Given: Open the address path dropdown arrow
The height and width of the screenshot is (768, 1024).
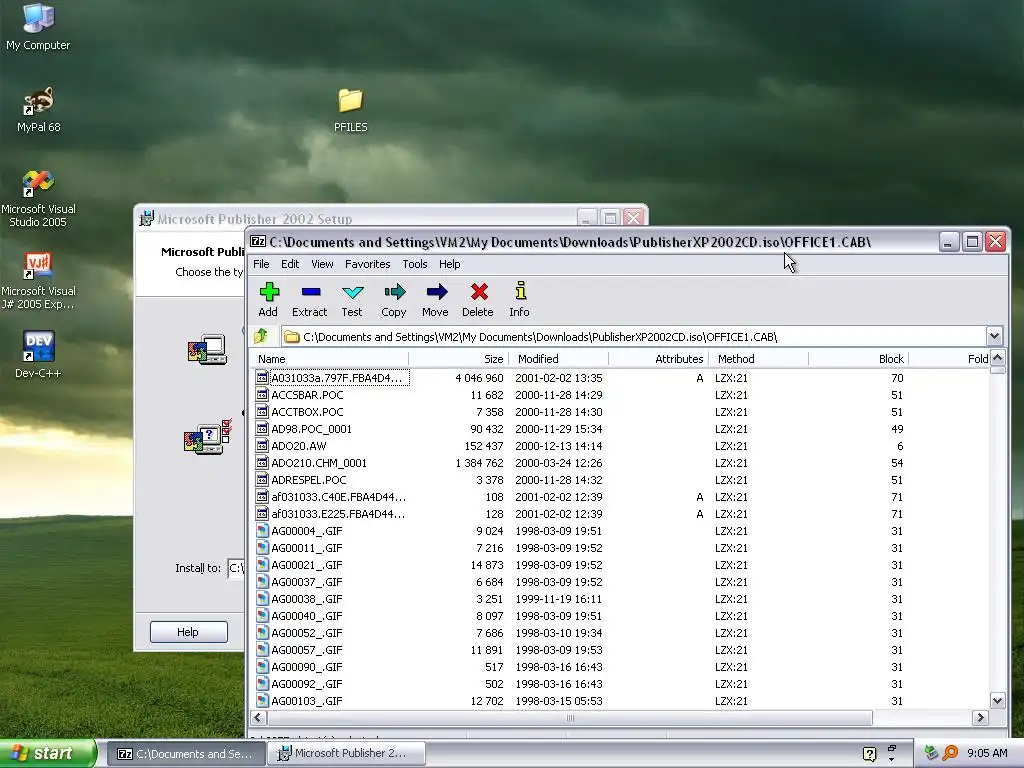Looking at the screenshot, I should [994, 336].
